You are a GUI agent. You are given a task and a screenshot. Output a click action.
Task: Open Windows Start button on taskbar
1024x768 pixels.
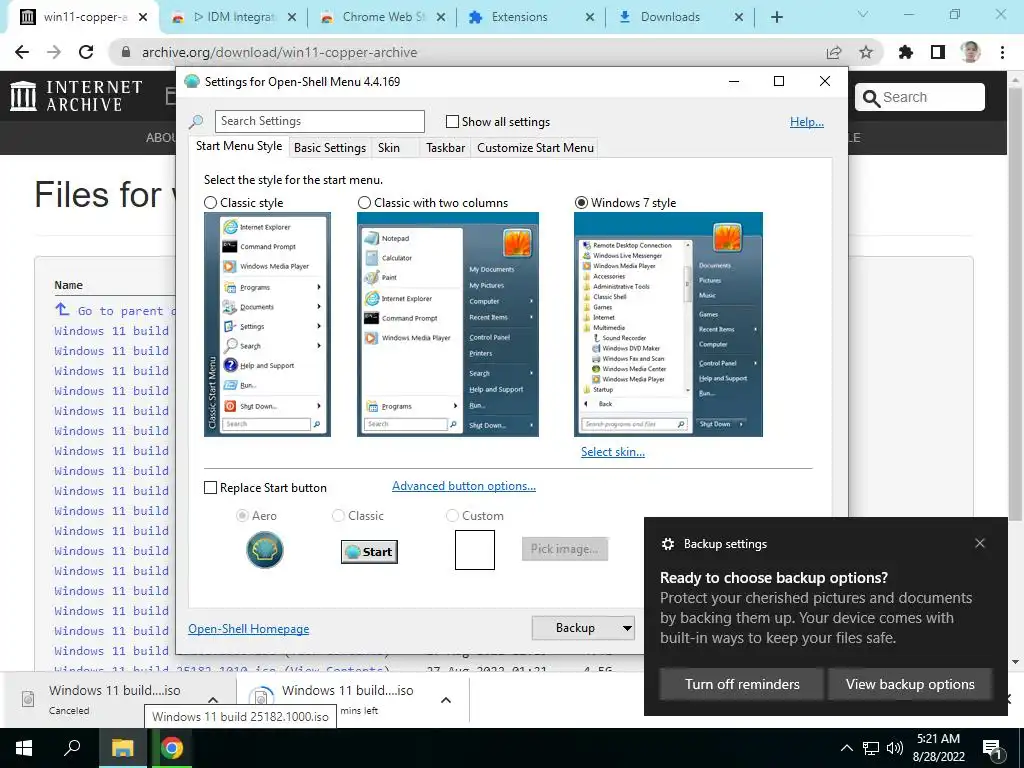click(24, 748)
